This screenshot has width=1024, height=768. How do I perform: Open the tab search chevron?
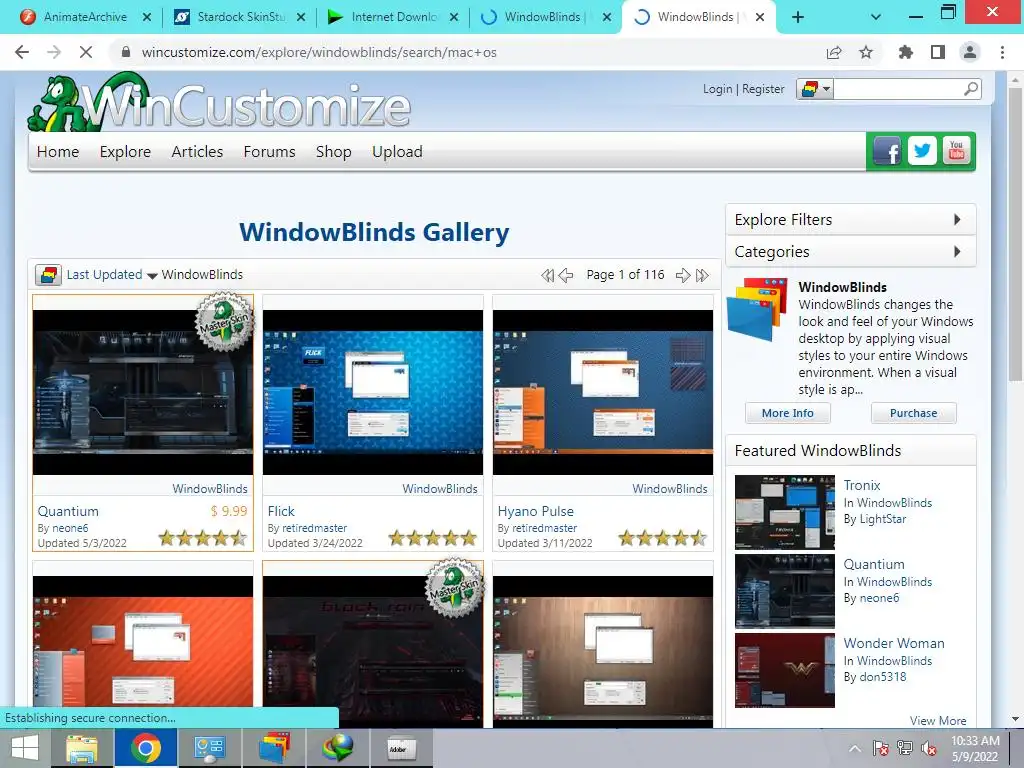pyautogui.click(x=876, y=17)
